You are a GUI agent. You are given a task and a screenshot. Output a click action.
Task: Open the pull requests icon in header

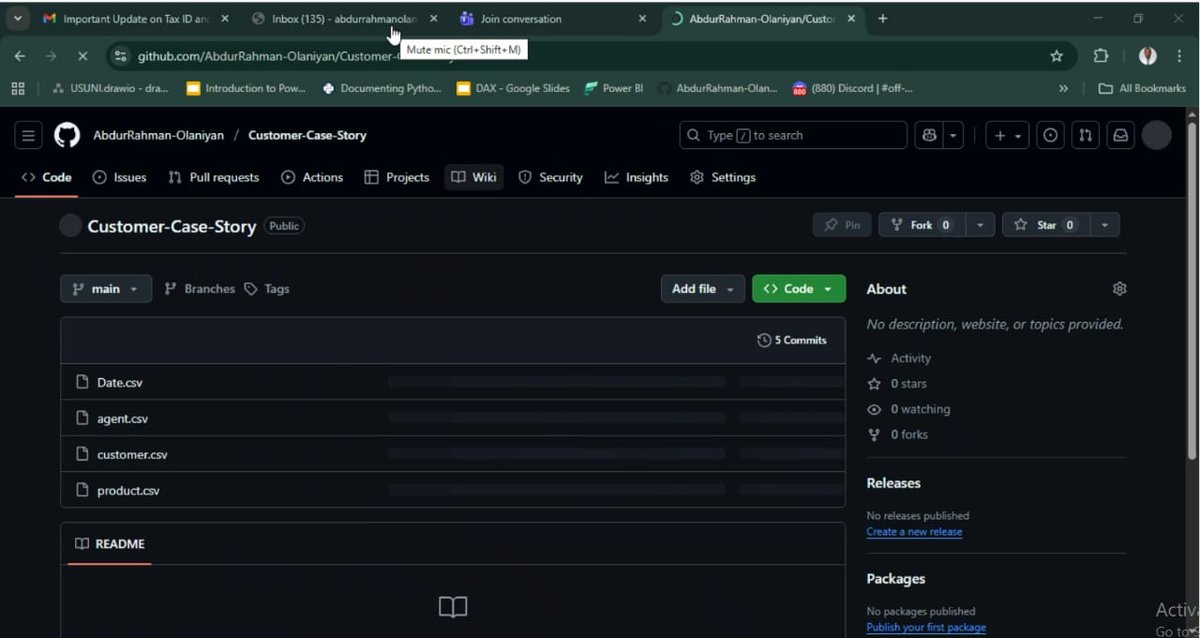coord(1085,134)
